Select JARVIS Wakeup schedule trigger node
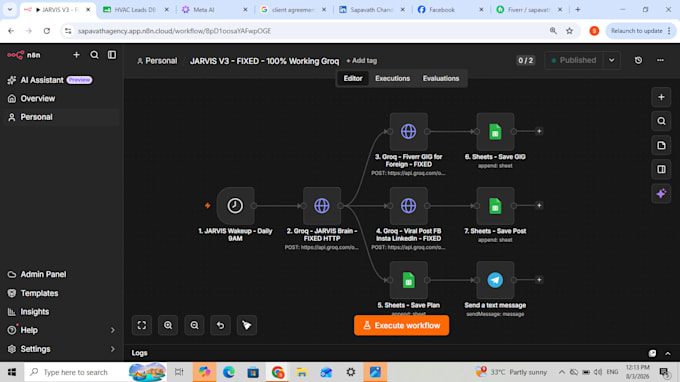The image size is (680, 382). (235, 206)
